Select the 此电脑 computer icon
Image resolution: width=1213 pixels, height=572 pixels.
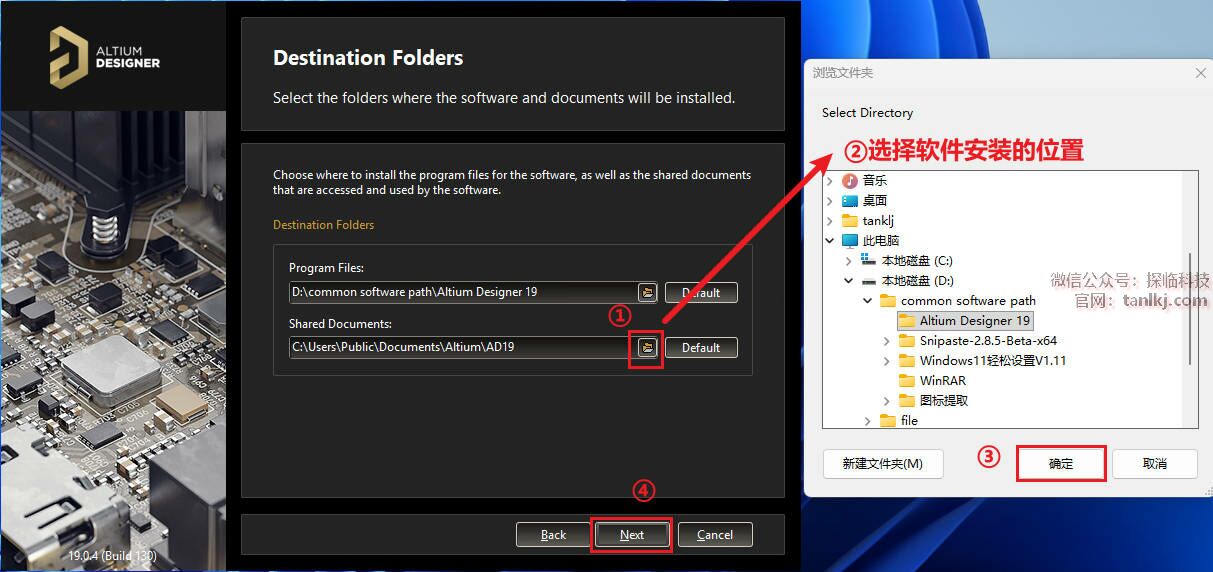tap(850, 241)
